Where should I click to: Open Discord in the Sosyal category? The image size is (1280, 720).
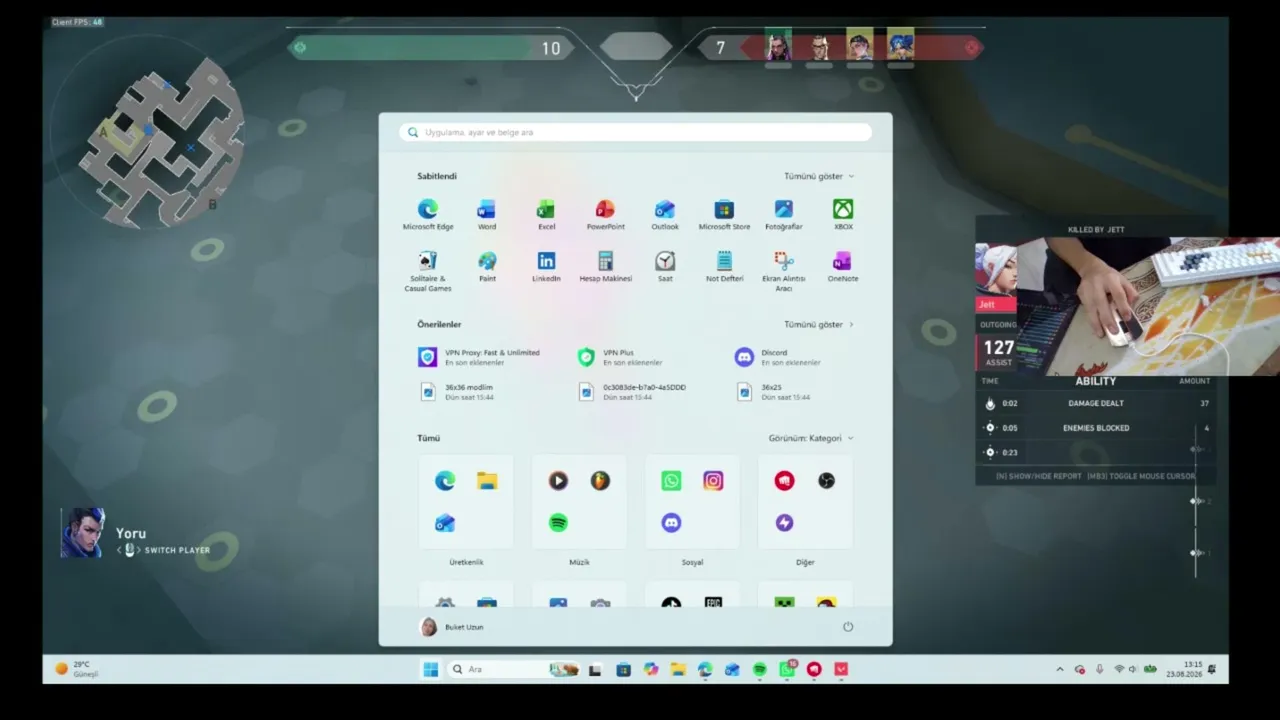[x=671, y=523]
